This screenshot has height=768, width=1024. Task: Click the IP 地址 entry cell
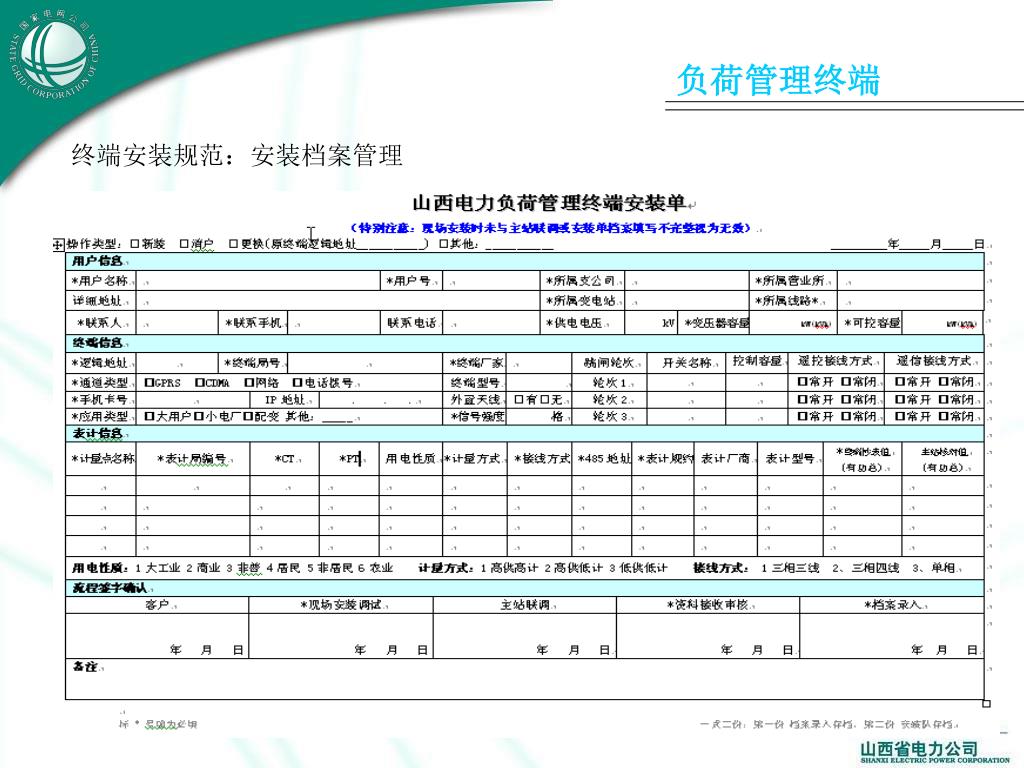pos(381,399)
